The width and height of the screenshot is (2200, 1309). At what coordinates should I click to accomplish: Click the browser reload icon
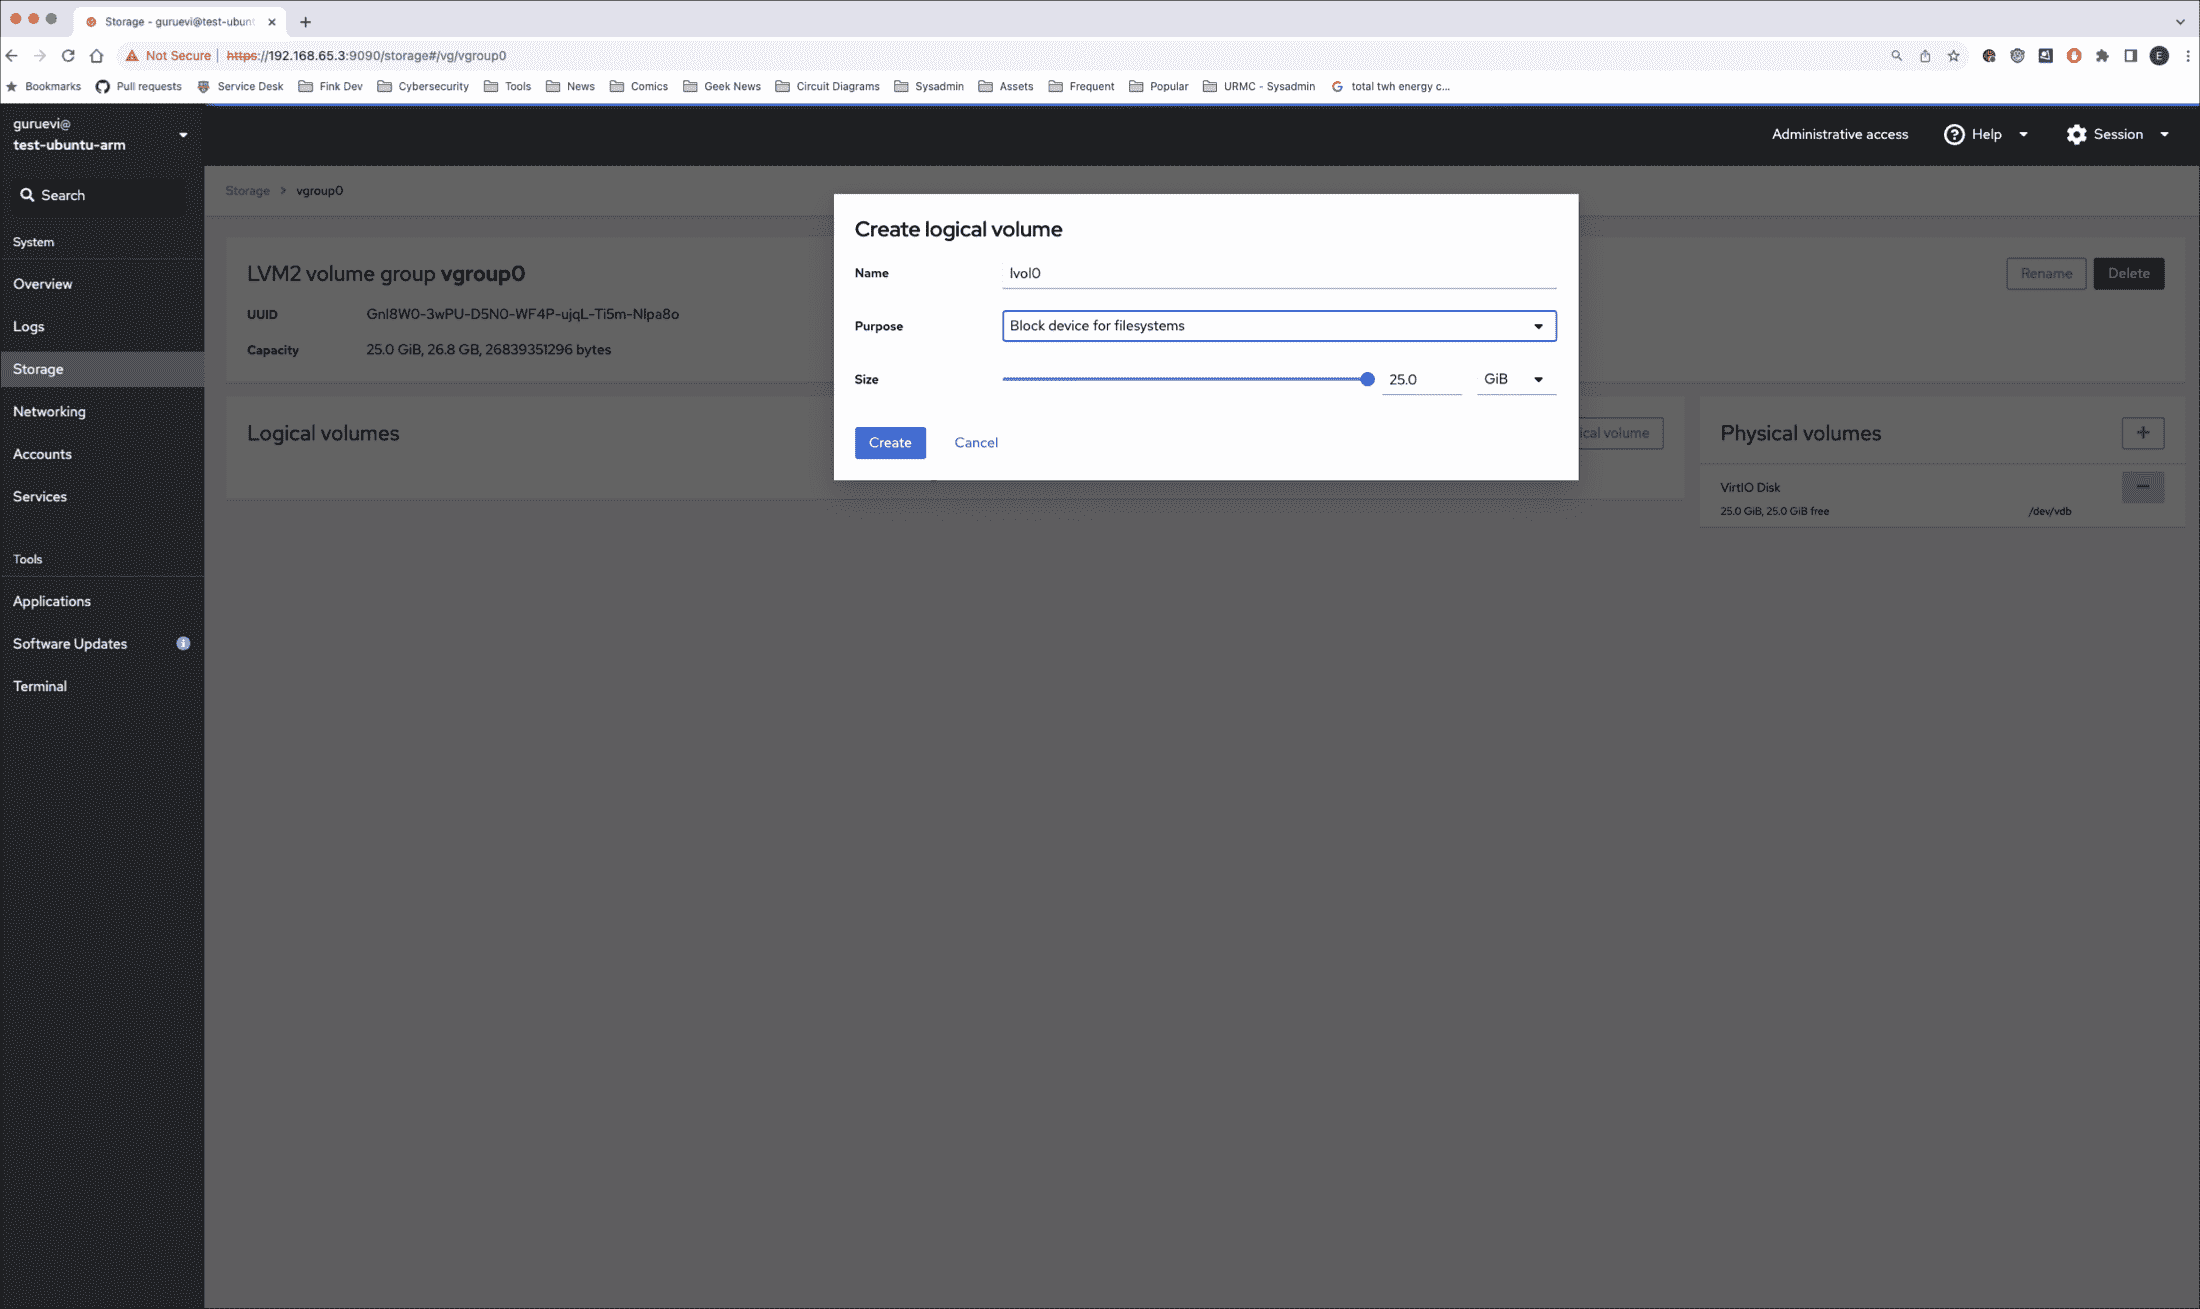(67, 56)
